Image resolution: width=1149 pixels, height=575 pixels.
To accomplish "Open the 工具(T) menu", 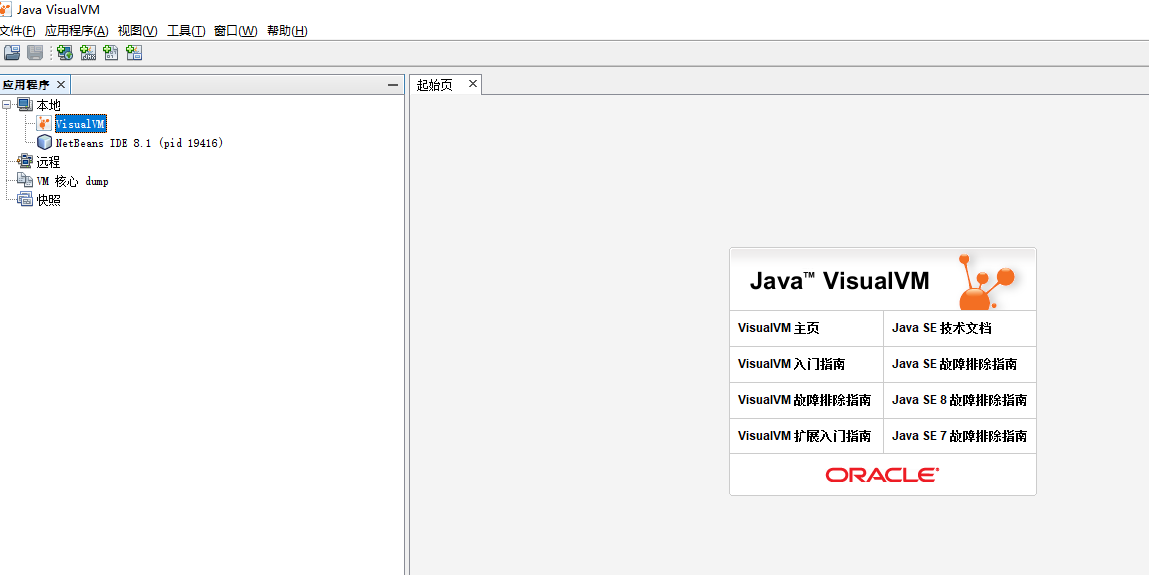I will [x=185, y=31].
